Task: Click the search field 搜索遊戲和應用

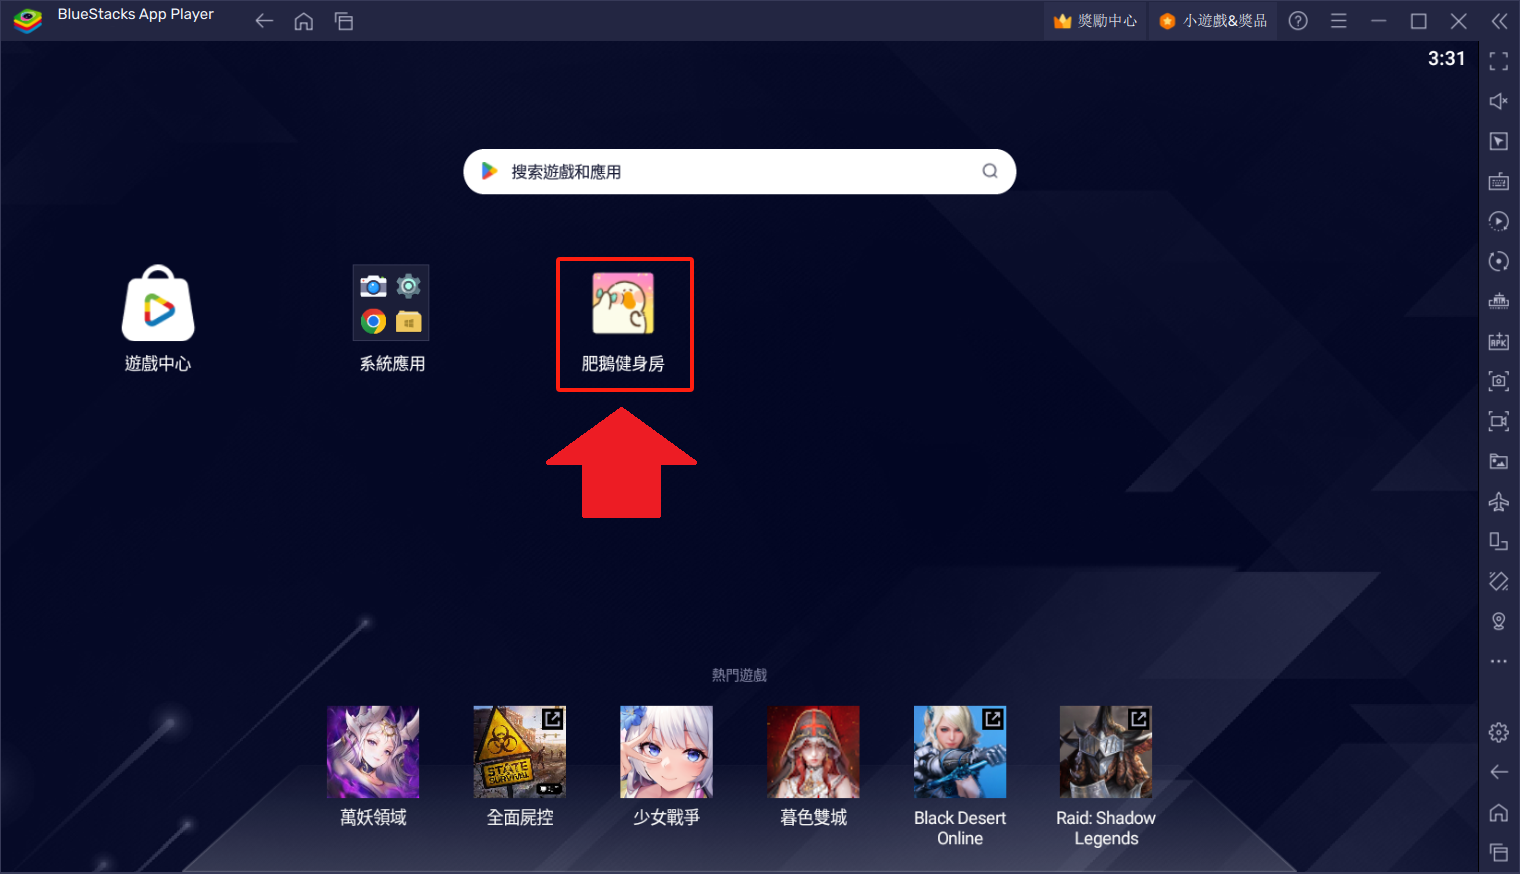Action: [x=739, y=172]
